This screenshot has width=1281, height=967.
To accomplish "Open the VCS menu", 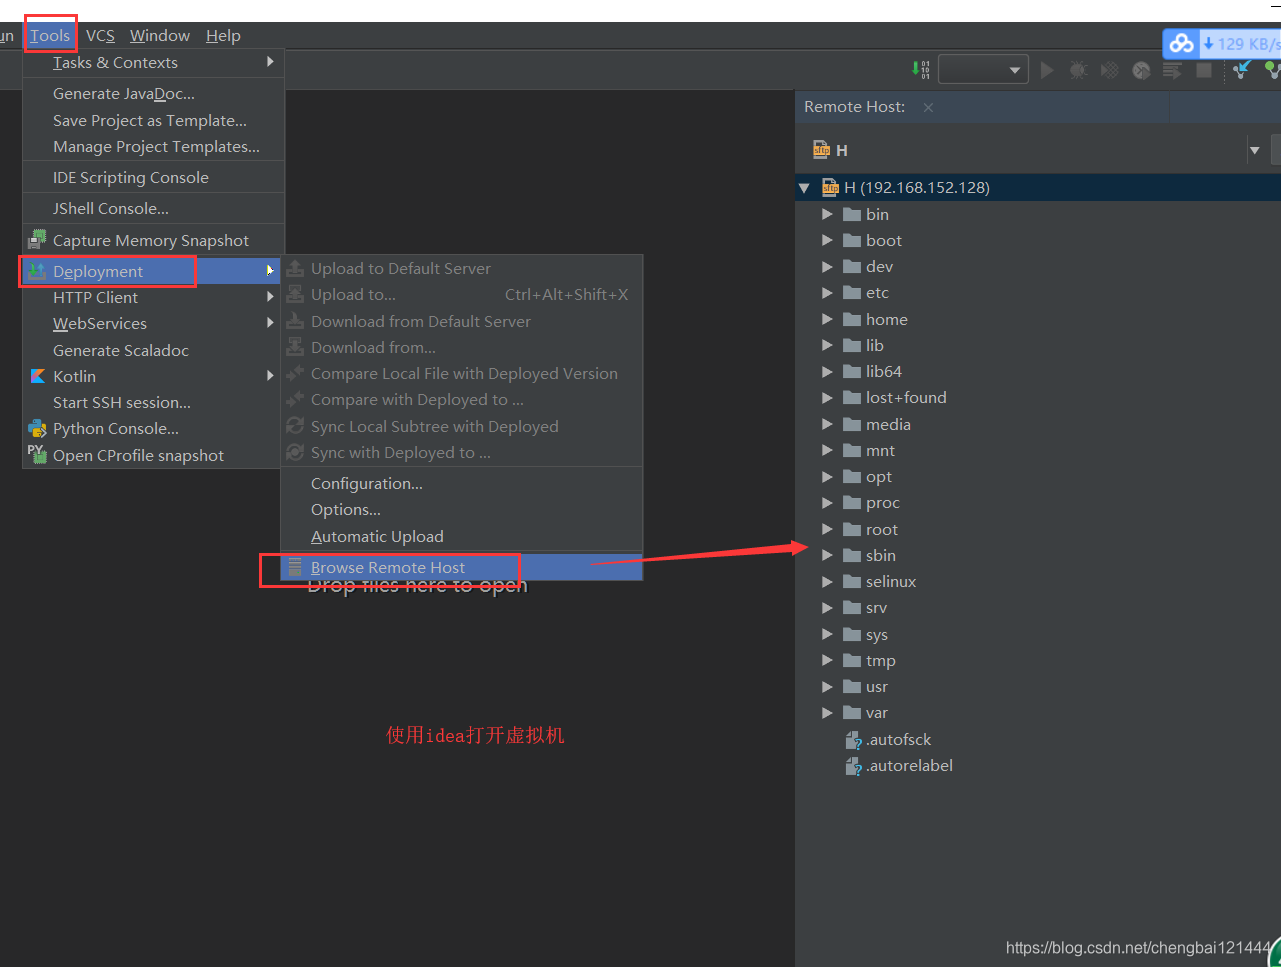I will [x=100, y=36].
